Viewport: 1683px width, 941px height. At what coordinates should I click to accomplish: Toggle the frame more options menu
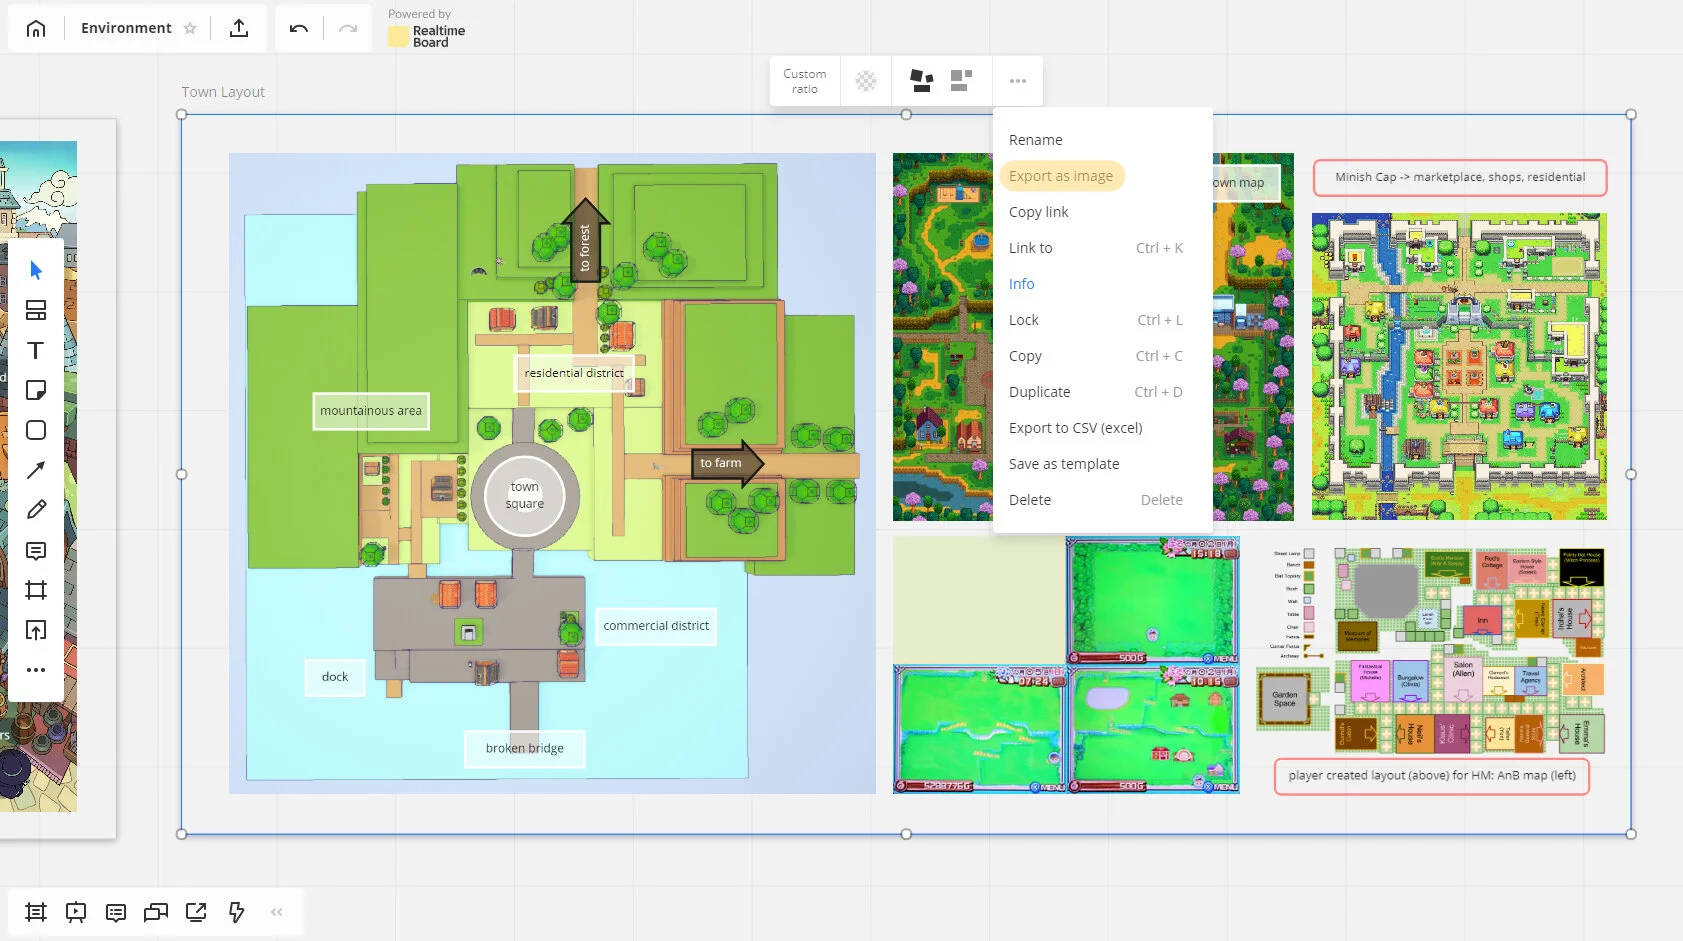[x=1018, y=81]
